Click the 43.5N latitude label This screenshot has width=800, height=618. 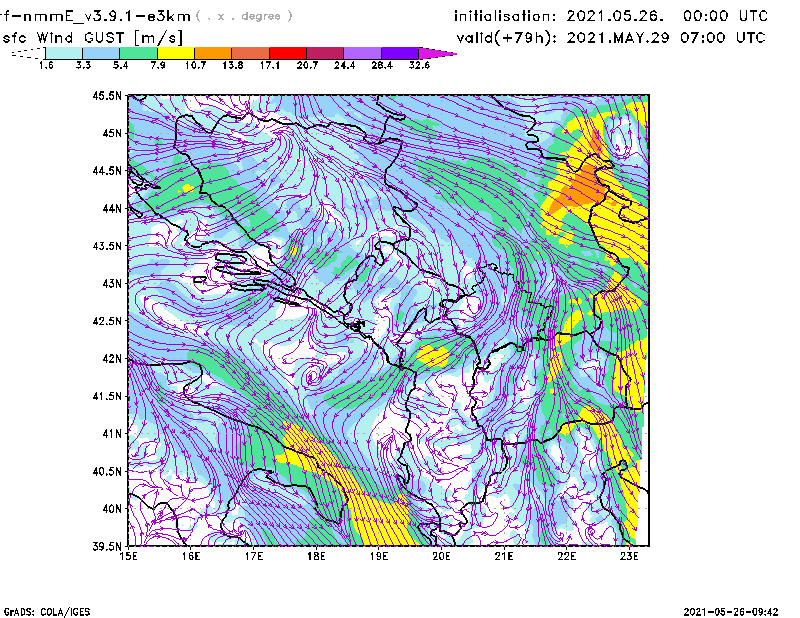coord(107,246)
